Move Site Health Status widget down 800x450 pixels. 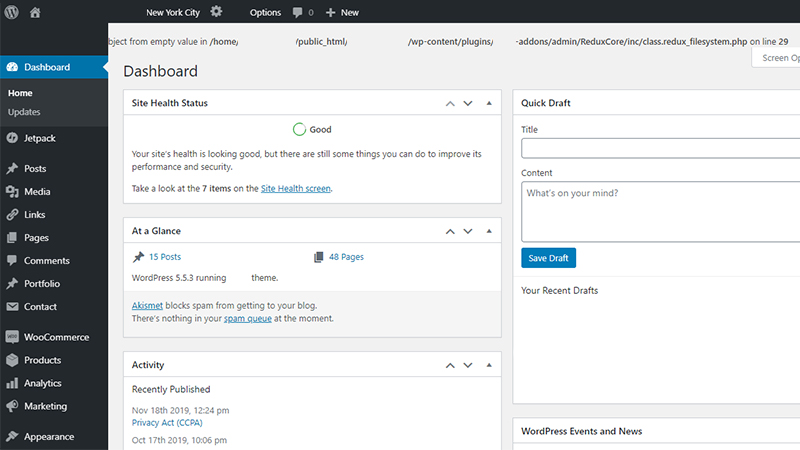[468, 103]
